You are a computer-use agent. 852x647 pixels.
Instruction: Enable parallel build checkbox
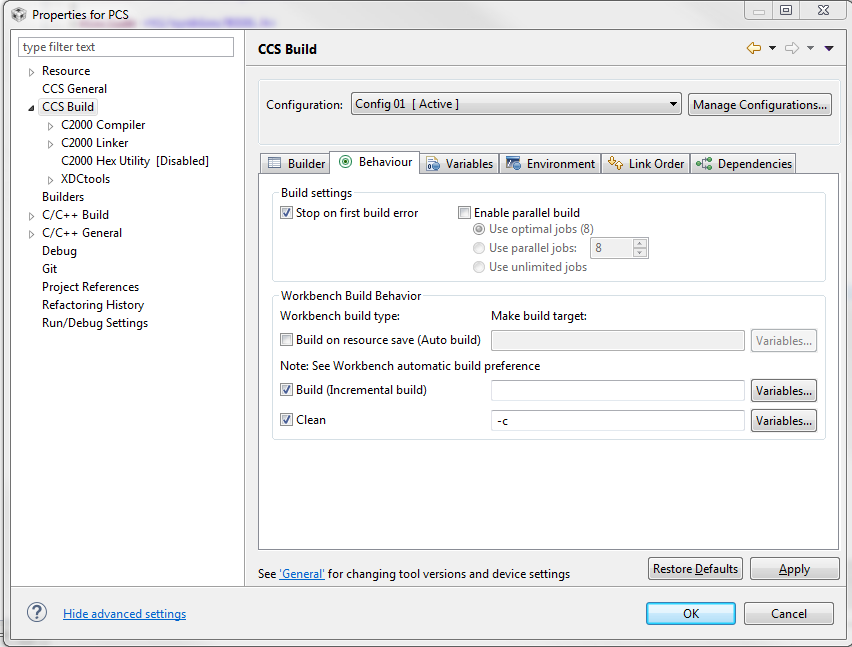tap(464, 213)
